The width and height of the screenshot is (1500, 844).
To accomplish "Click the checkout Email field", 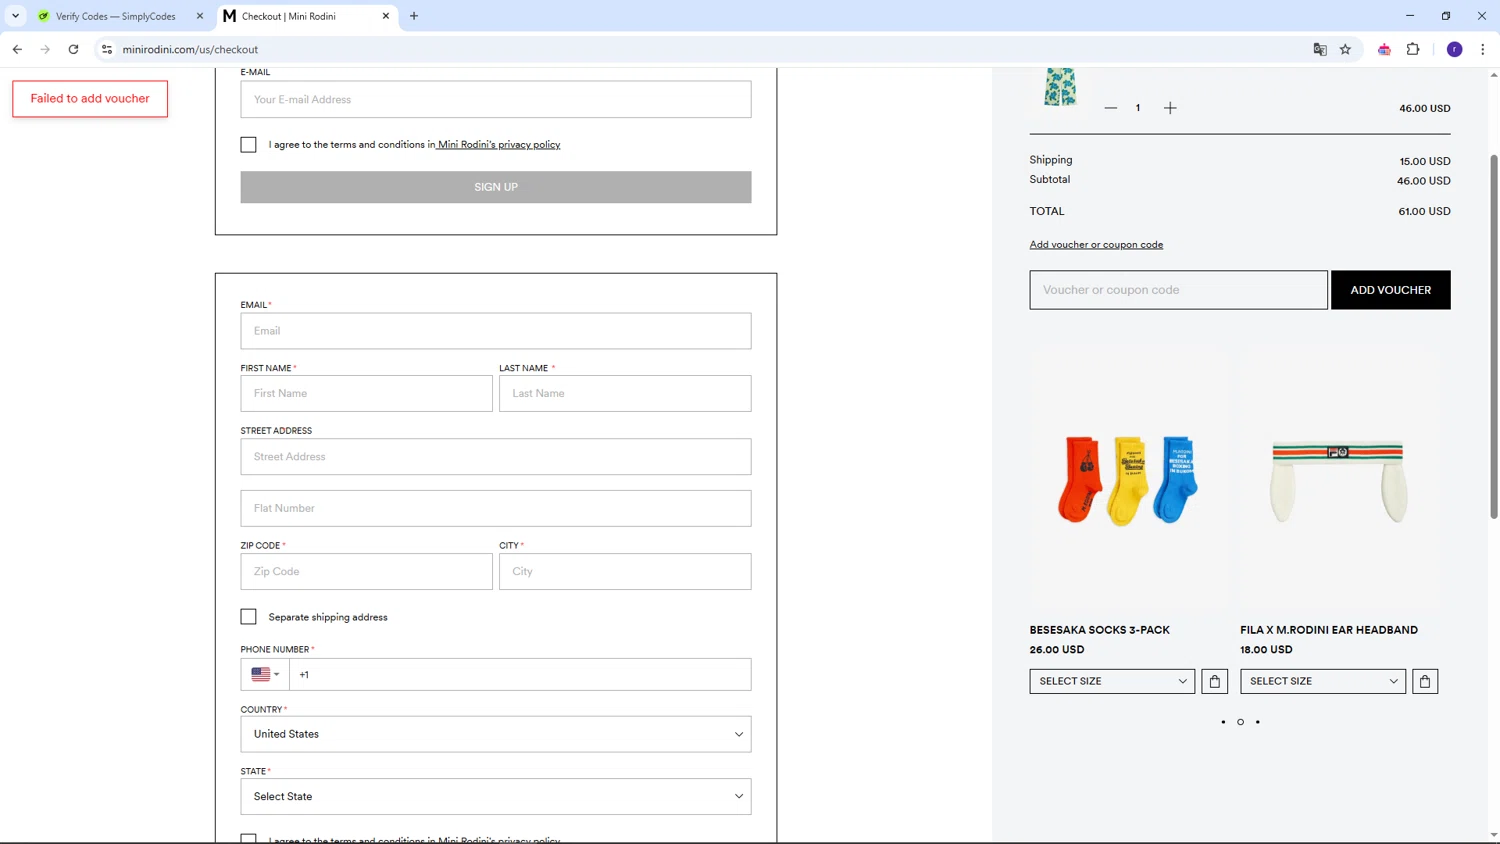I will [x=496, y=331].
